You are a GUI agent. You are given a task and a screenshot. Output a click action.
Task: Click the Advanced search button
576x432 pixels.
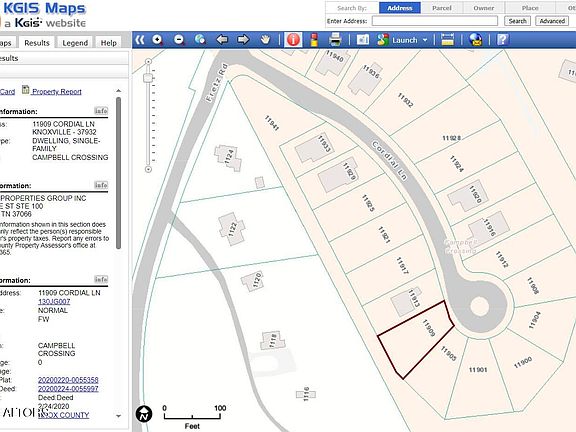pyautogui.click(x=552, y=21)
